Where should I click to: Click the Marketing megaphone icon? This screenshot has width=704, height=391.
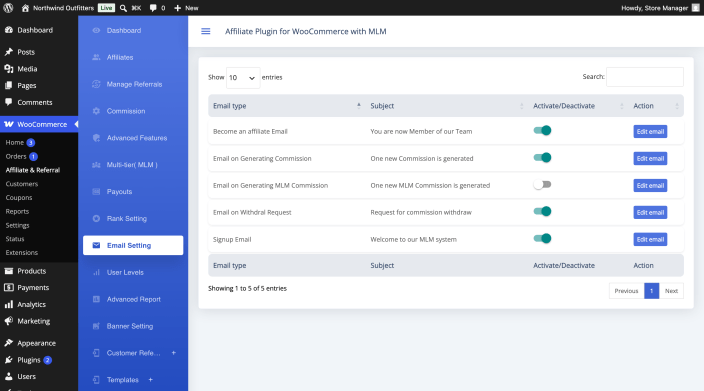coord(9,321)
